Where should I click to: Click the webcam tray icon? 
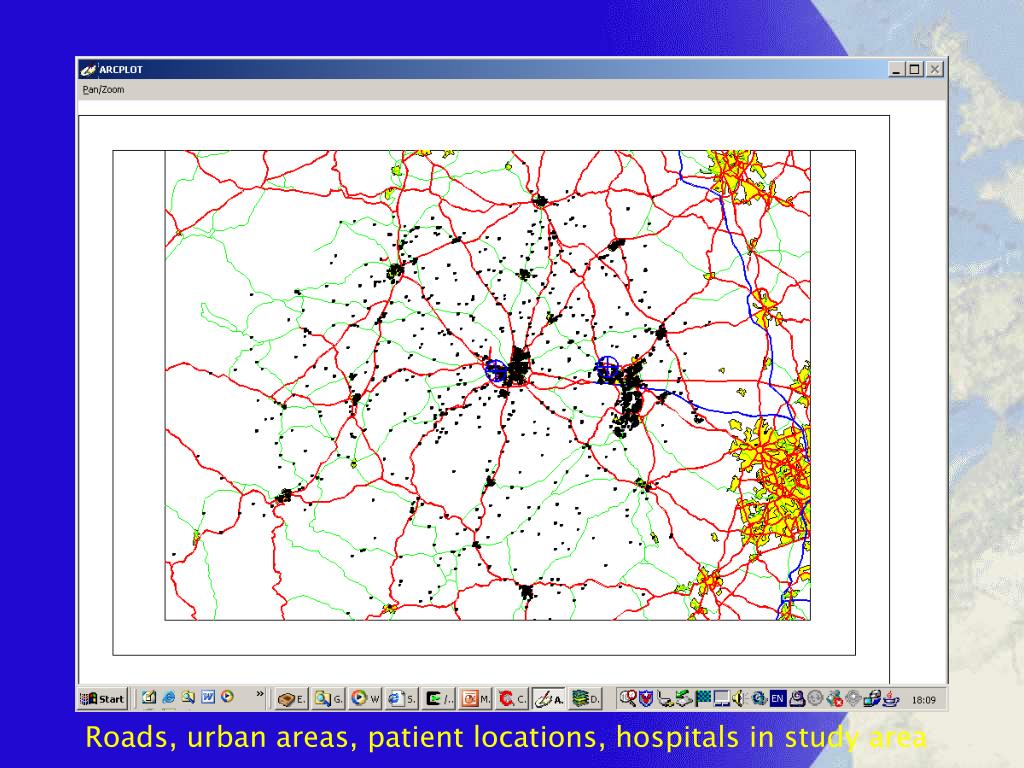(x=796, y=699)
